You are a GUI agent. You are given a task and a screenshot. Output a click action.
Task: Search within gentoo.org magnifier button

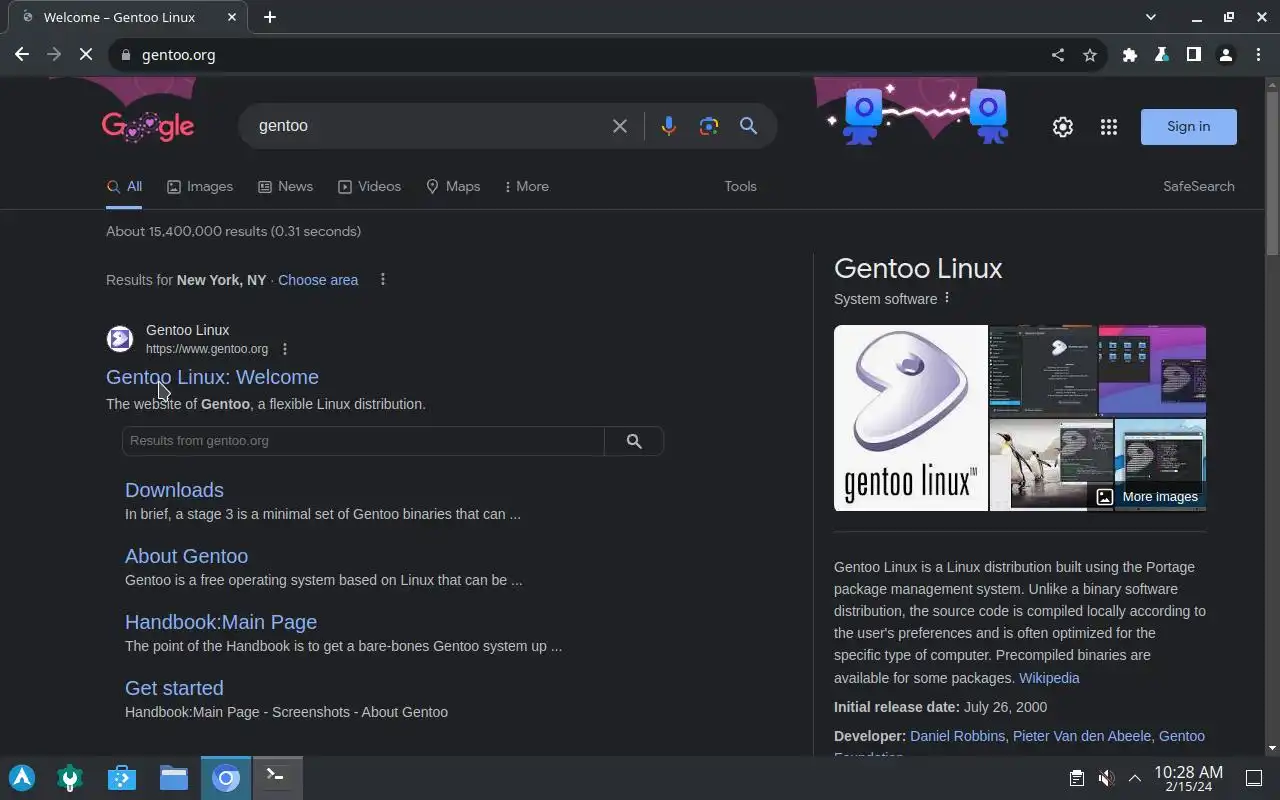(634, 441)
